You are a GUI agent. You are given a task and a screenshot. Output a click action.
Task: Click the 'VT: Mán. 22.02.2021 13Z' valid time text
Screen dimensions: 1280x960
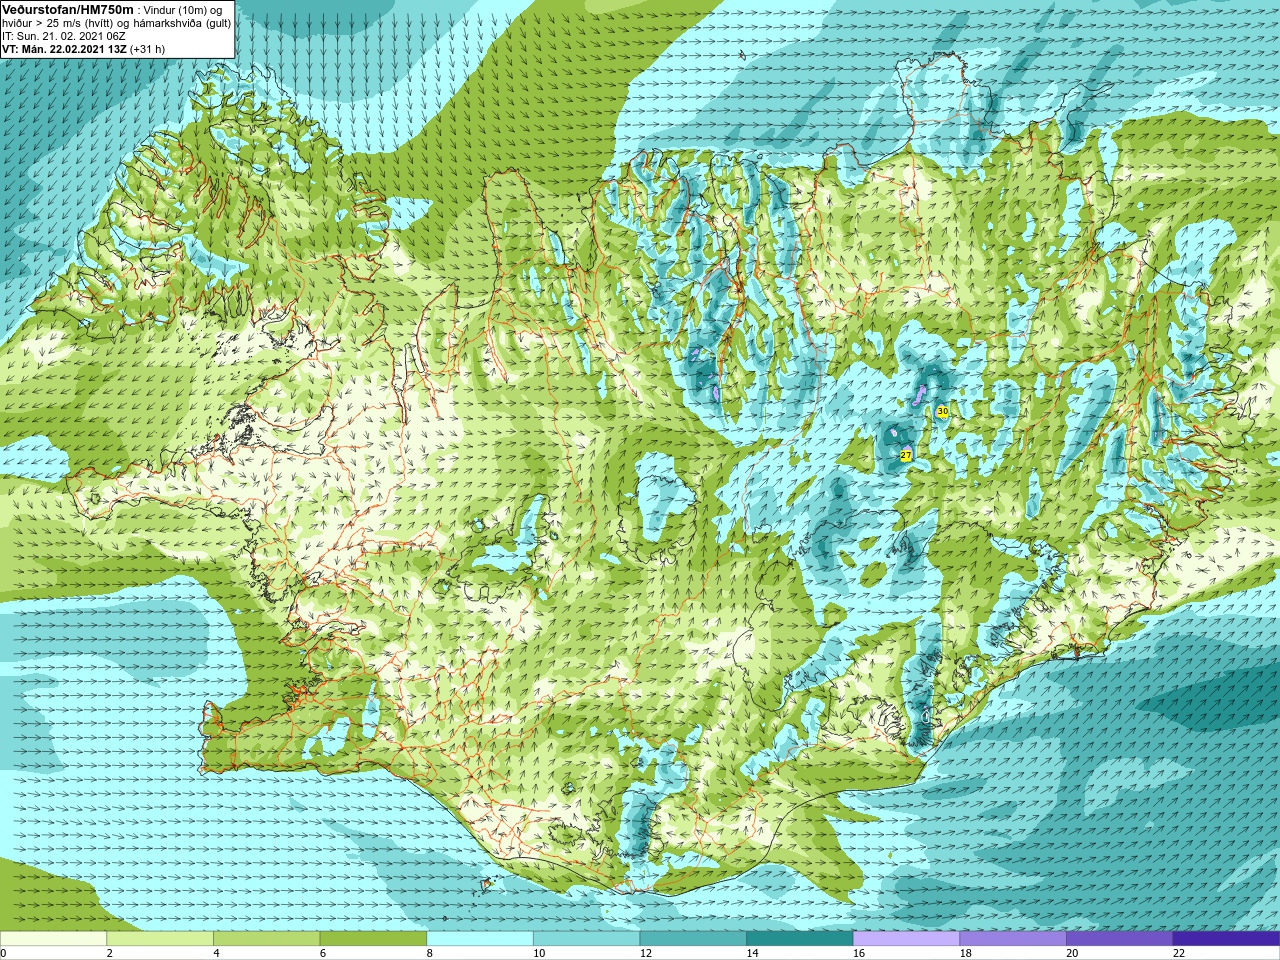click(x=65, y=49)
